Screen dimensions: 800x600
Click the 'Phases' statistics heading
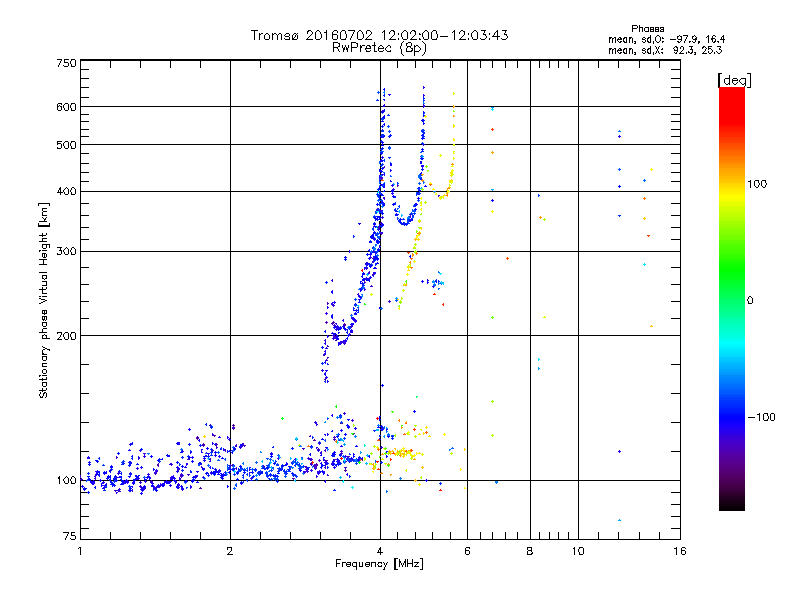coord(647,29)
